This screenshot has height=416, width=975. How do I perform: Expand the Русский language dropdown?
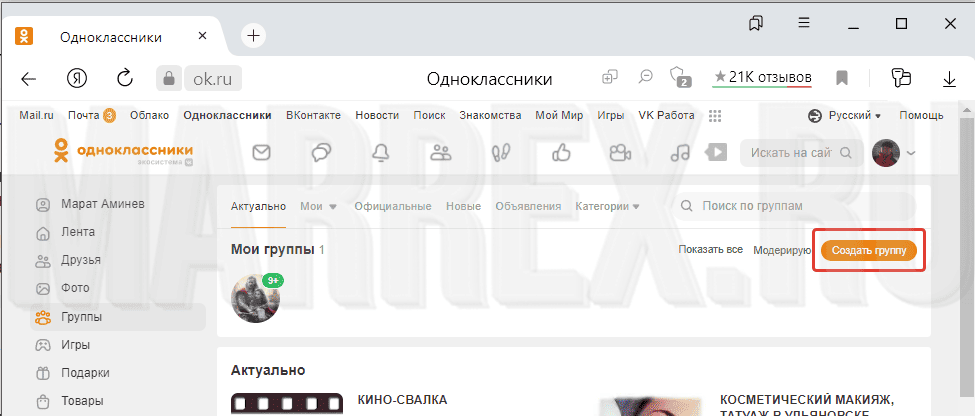[x=844, y=116]
